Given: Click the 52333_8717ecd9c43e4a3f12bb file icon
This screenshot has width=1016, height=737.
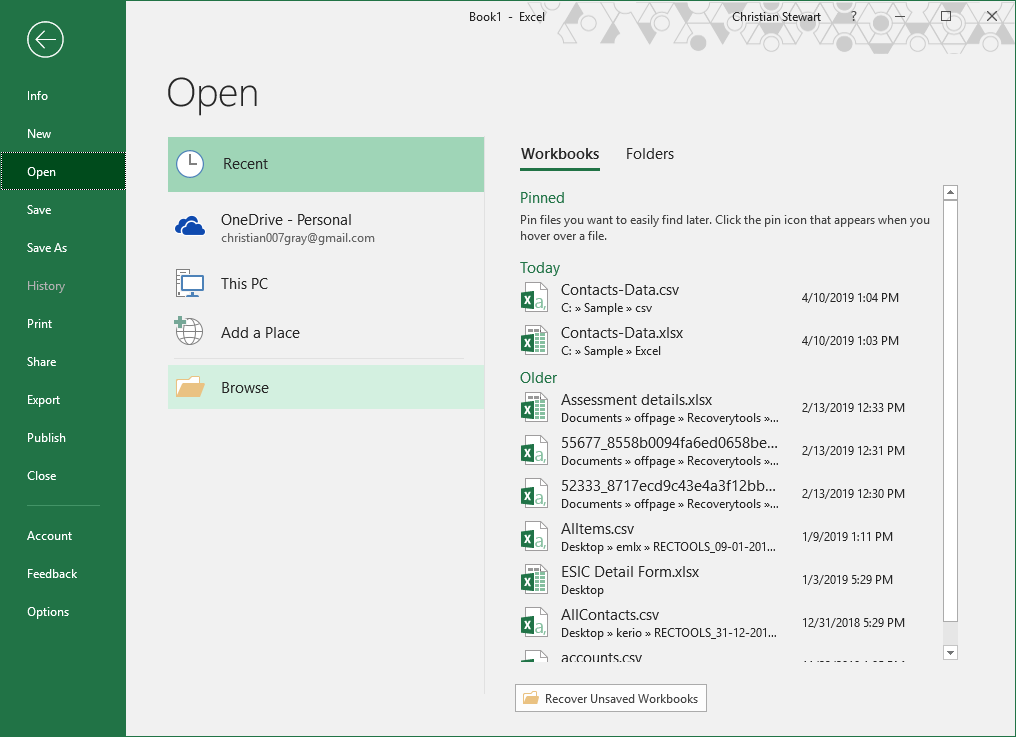Looking at the screenshot, I should pos(535,494).
